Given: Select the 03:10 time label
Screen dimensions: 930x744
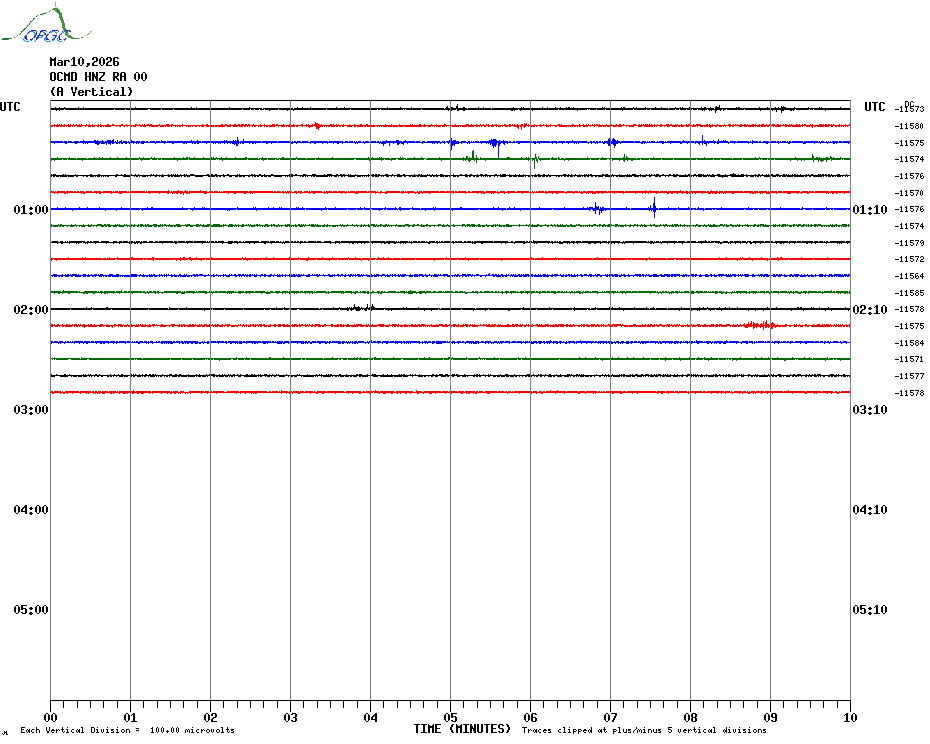Looking at the screenshot, I should [x=870, y=410].
